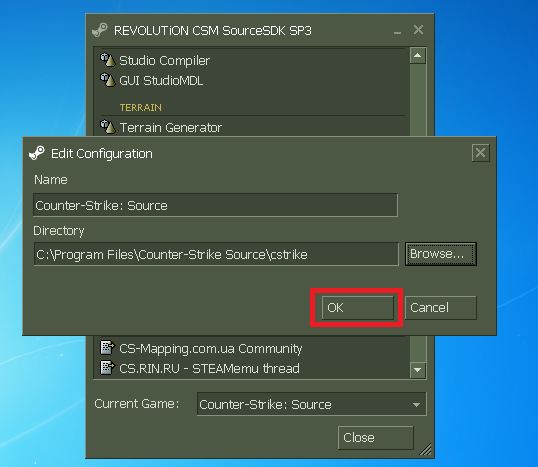Click the CS-Mapping.com.ua Community link icon
The image size is (538, 467).
point(107,348)
